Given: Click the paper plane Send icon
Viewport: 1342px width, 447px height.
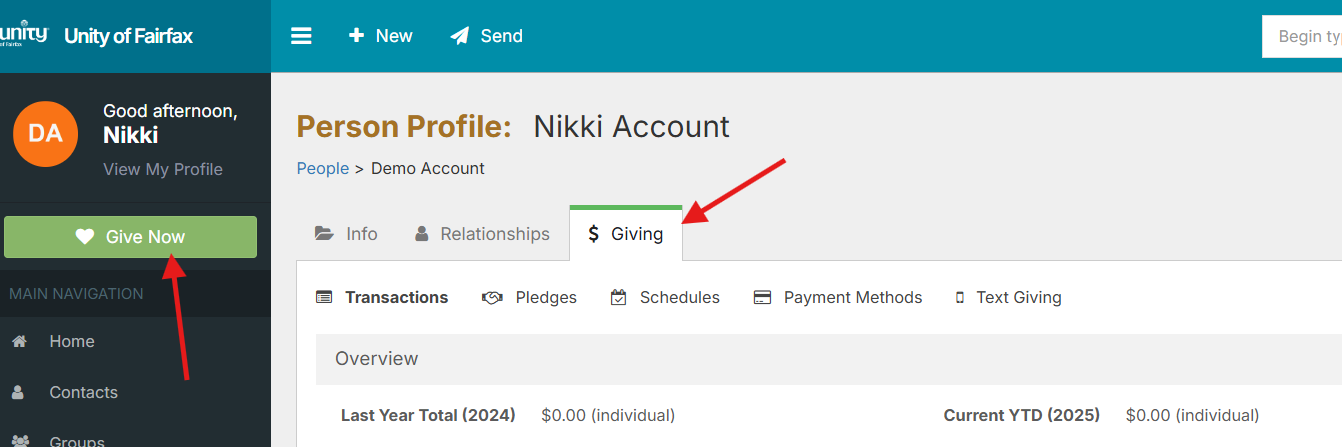Looking at the screenshot, I should [x=460, y=36].
